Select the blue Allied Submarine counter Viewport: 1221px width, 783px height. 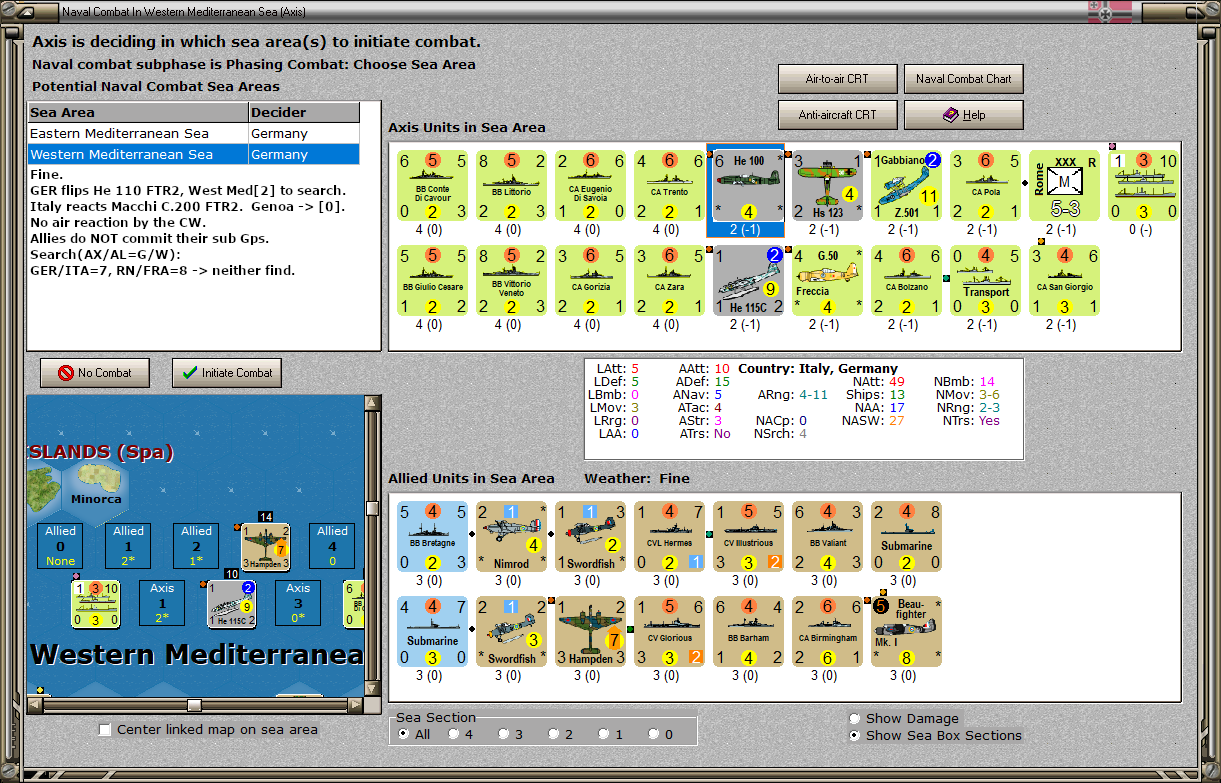click(432, 632)
